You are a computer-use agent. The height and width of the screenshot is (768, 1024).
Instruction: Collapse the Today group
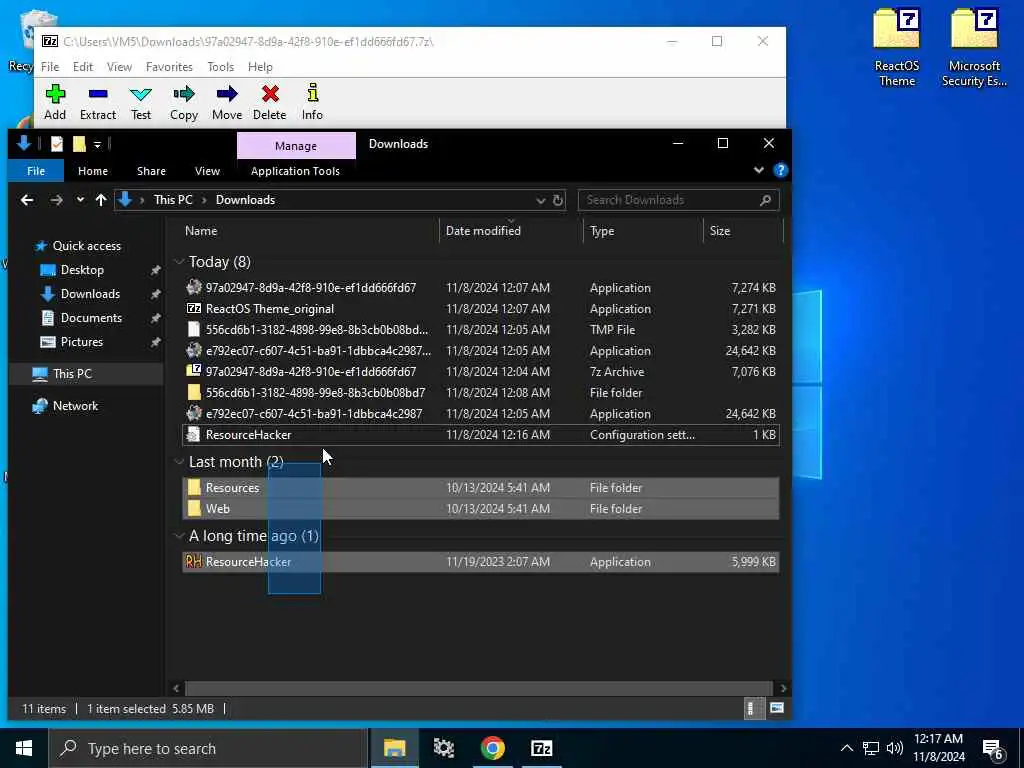[x=178, y=262]
